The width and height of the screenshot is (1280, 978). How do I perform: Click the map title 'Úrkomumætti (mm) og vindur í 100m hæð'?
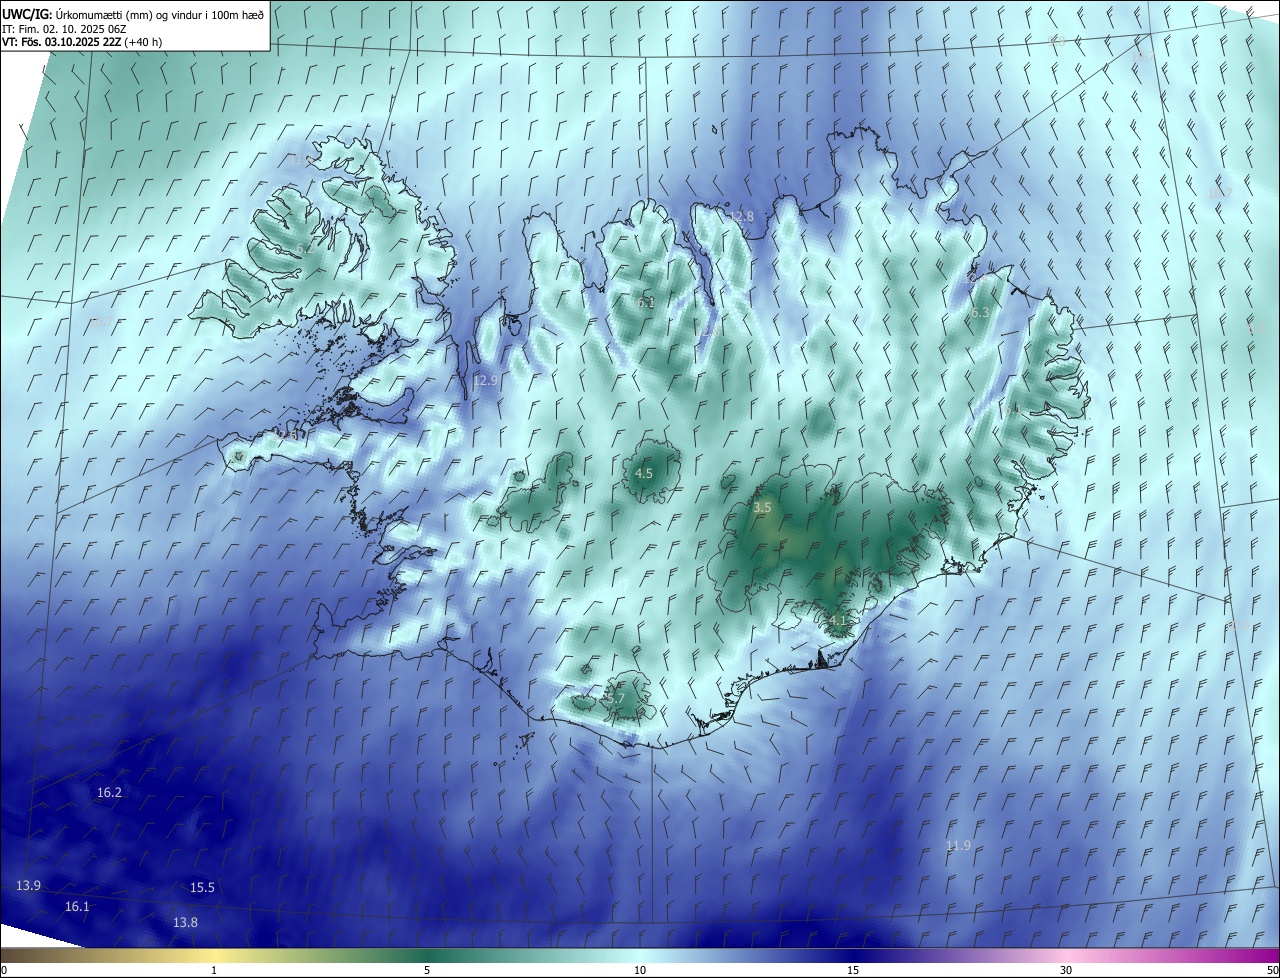coord(160,14)
